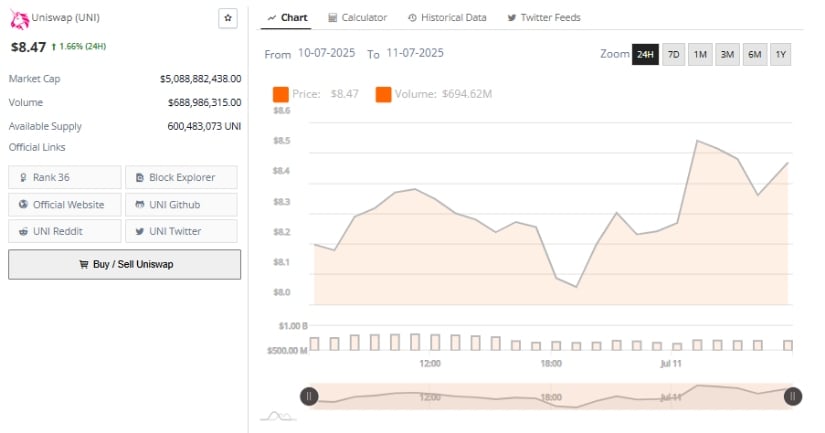This screenshot has height=433, width=825.
Task: Switch to the Calculator tab
Action: (357, 17)
